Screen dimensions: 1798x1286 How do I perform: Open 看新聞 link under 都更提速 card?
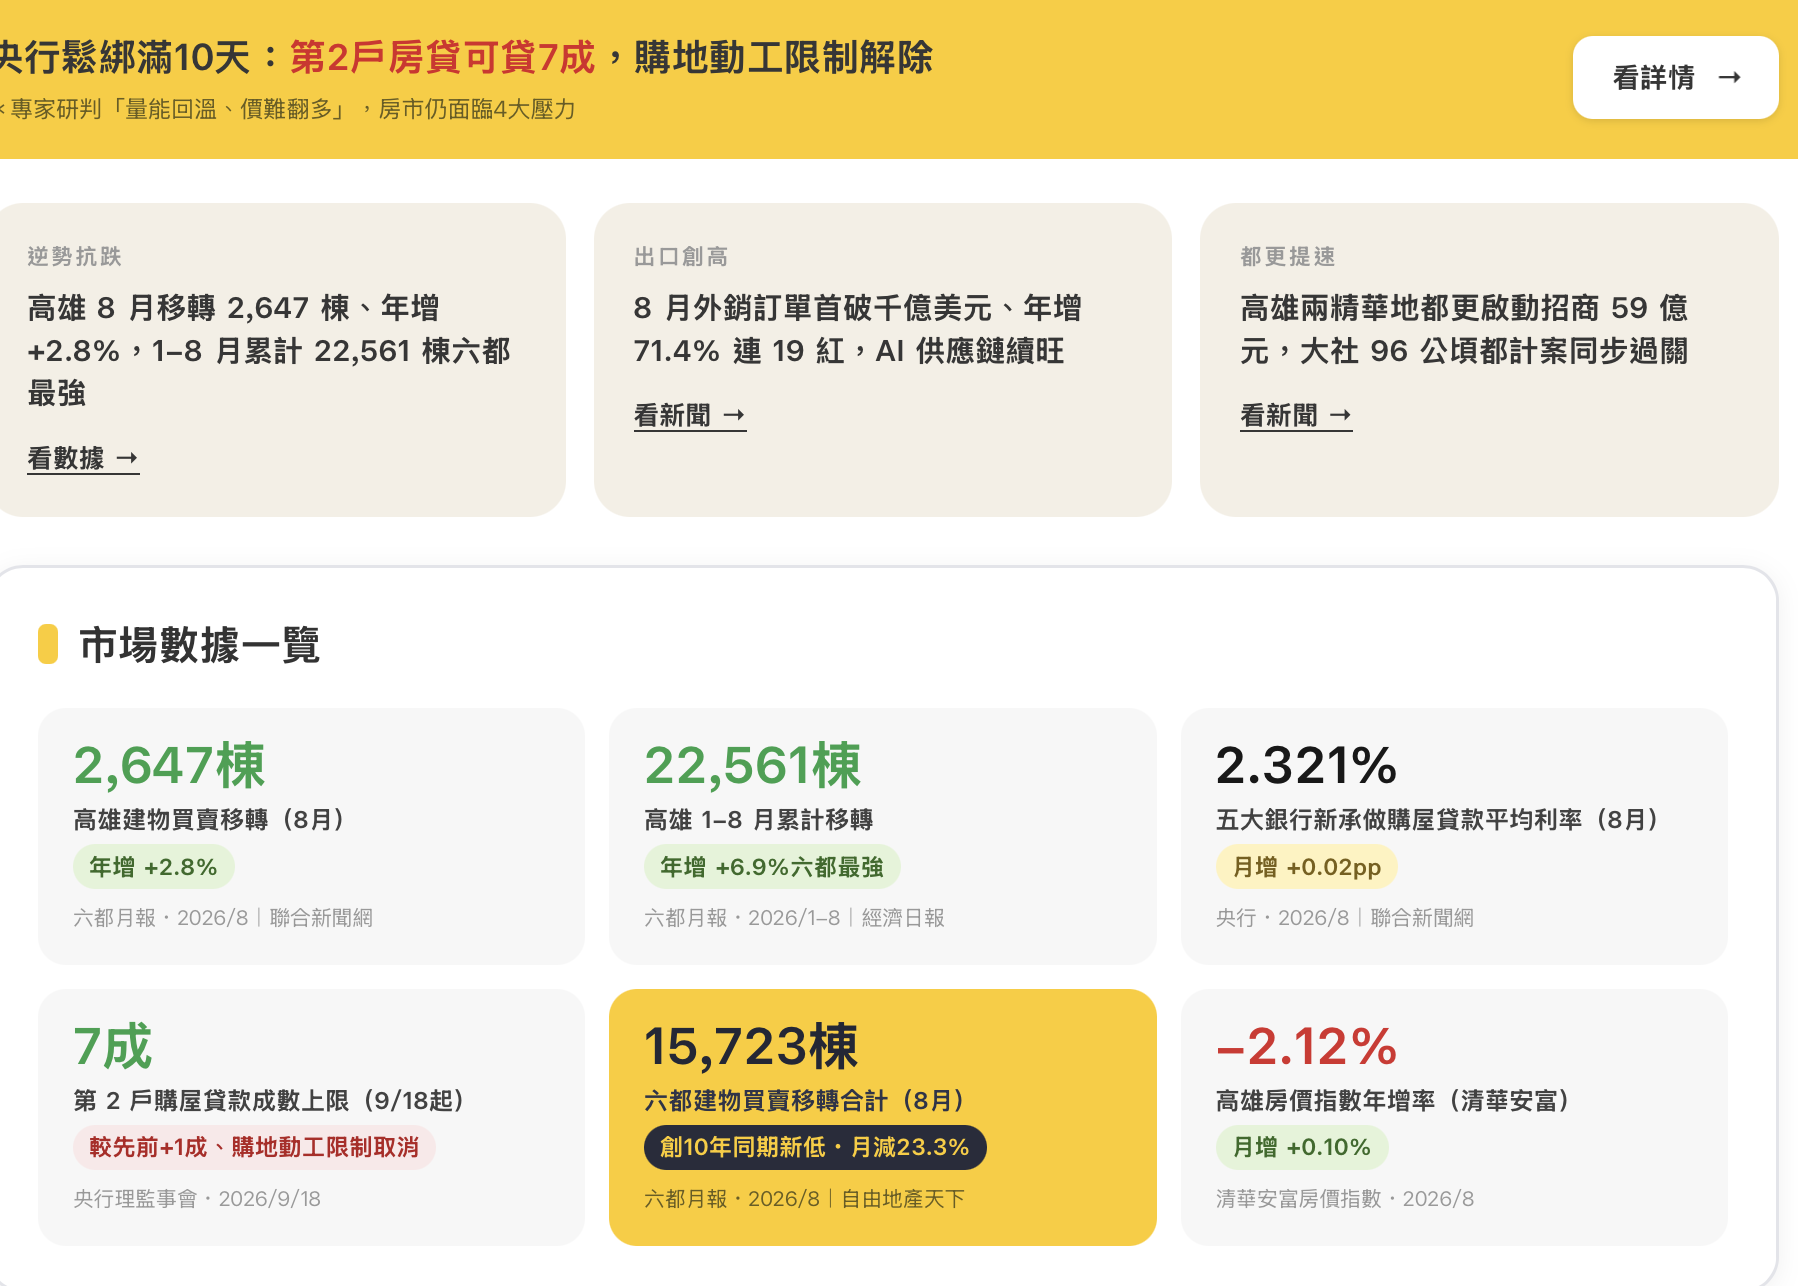1296,415
